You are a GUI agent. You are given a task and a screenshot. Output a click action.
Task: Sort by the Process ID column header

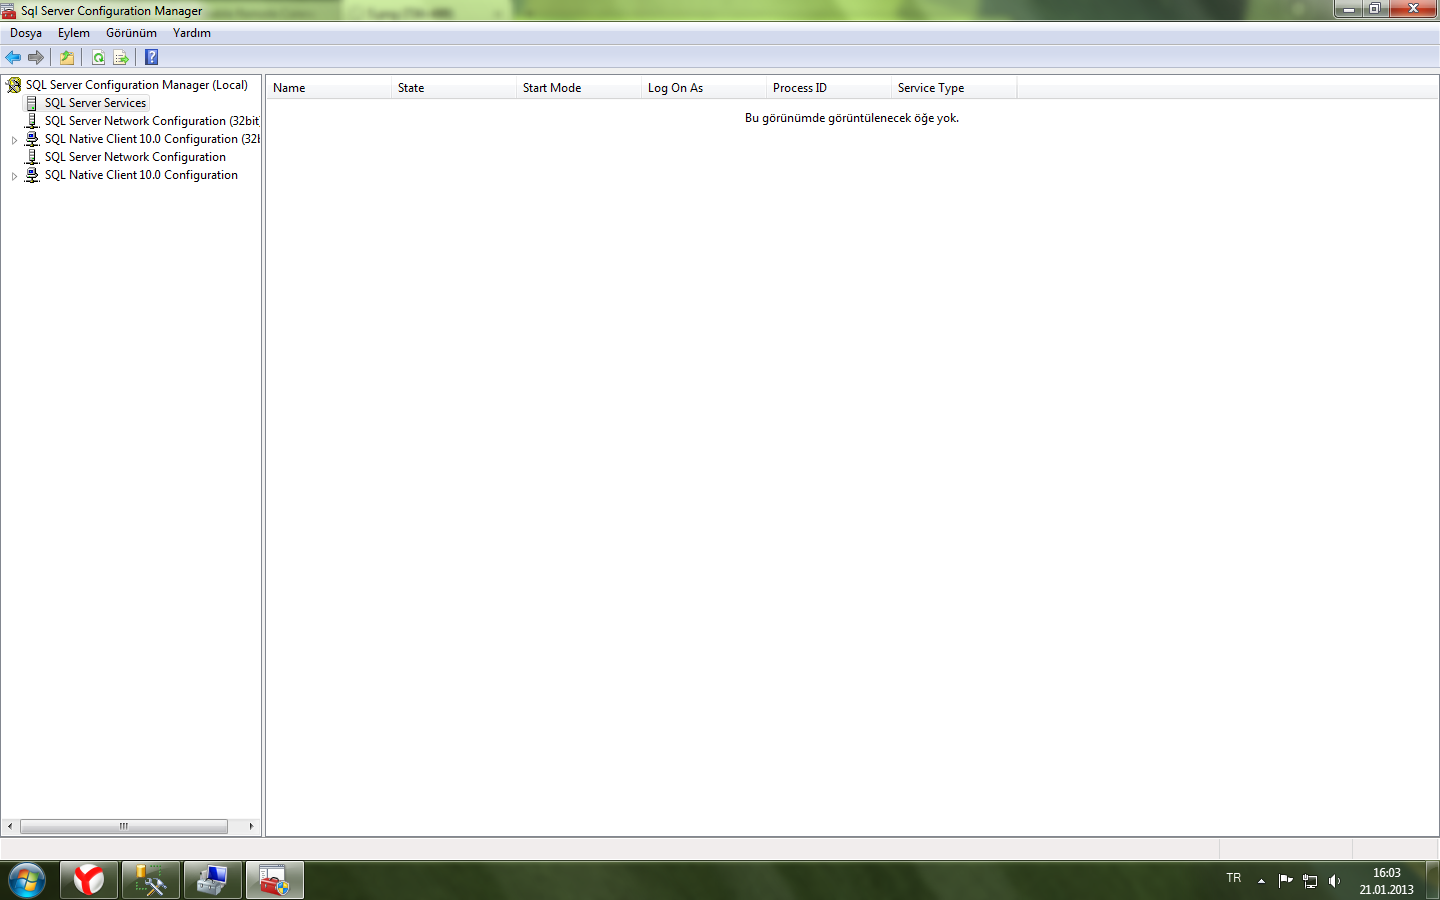coord(829,88)
